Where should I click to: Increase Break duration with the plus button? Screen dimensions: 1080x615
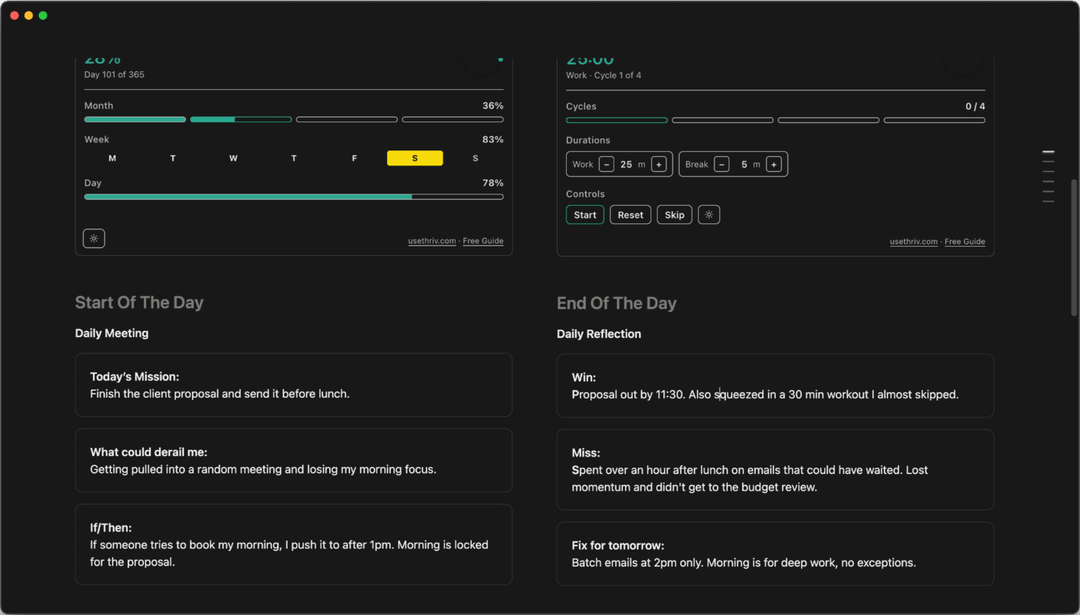774,164
